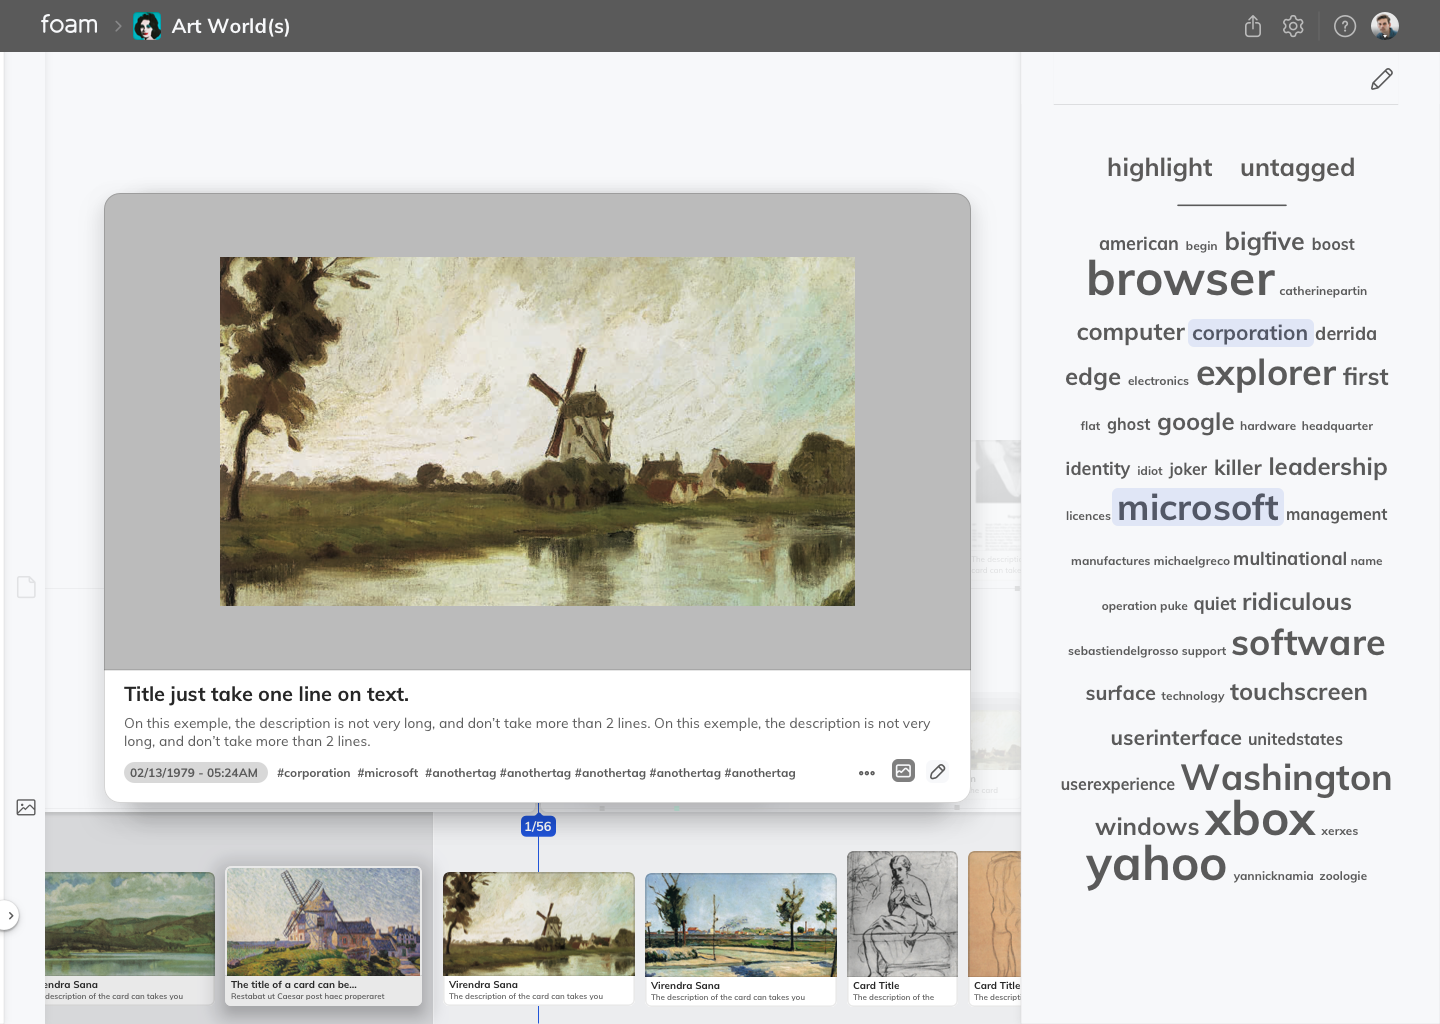Edit tags with the pencil icon in tag panel
The image size is (1440, 1024).
1382,79
